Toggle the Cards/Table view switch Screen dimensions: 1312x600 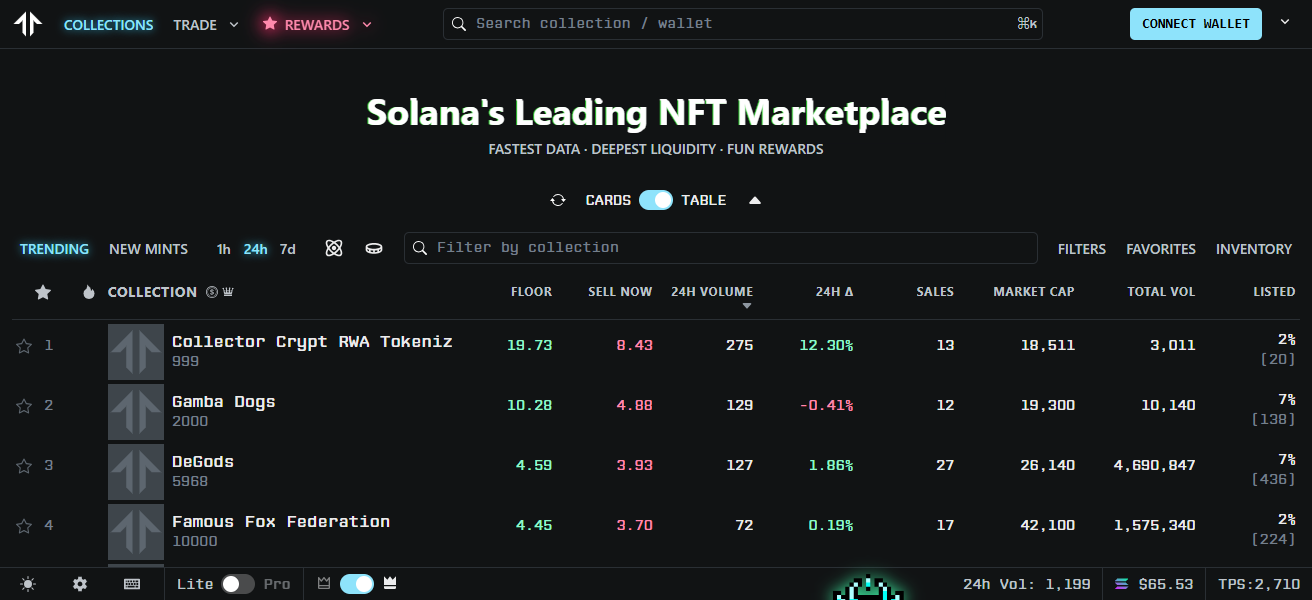pyautogui.click(x=656, y=200)
